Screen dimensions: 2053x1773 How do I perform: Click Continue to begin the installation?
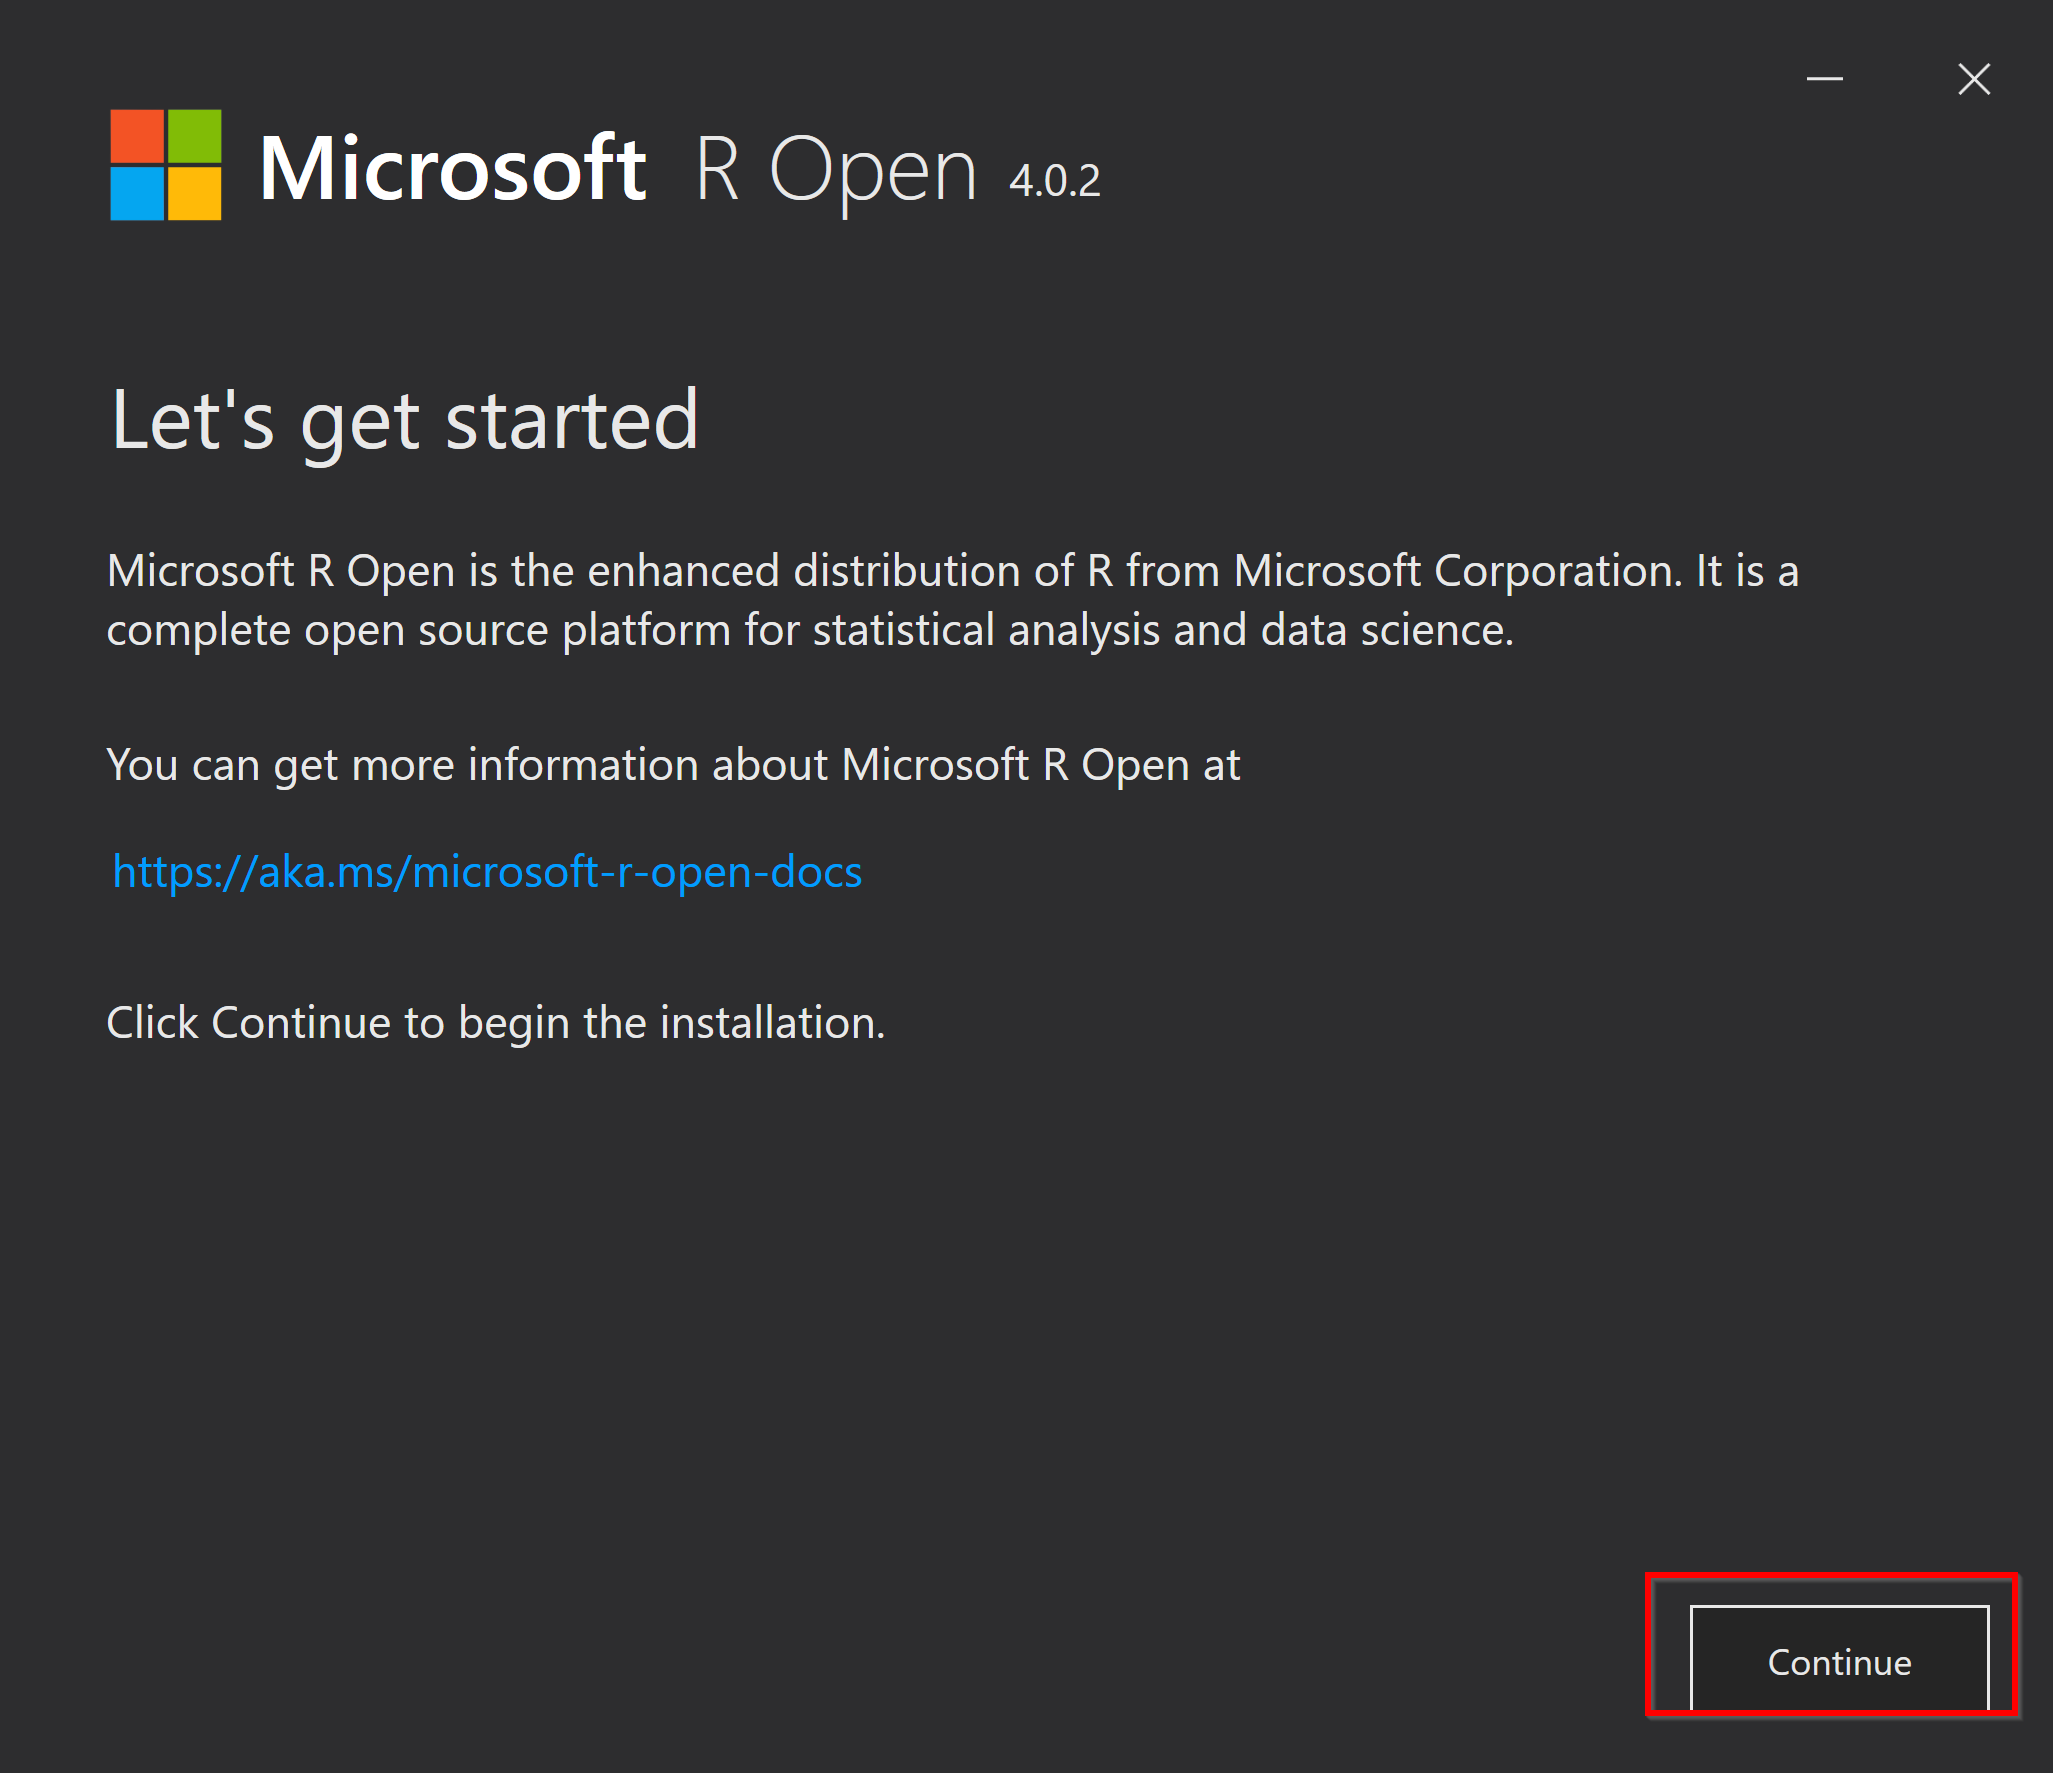pos(1839,1660)
